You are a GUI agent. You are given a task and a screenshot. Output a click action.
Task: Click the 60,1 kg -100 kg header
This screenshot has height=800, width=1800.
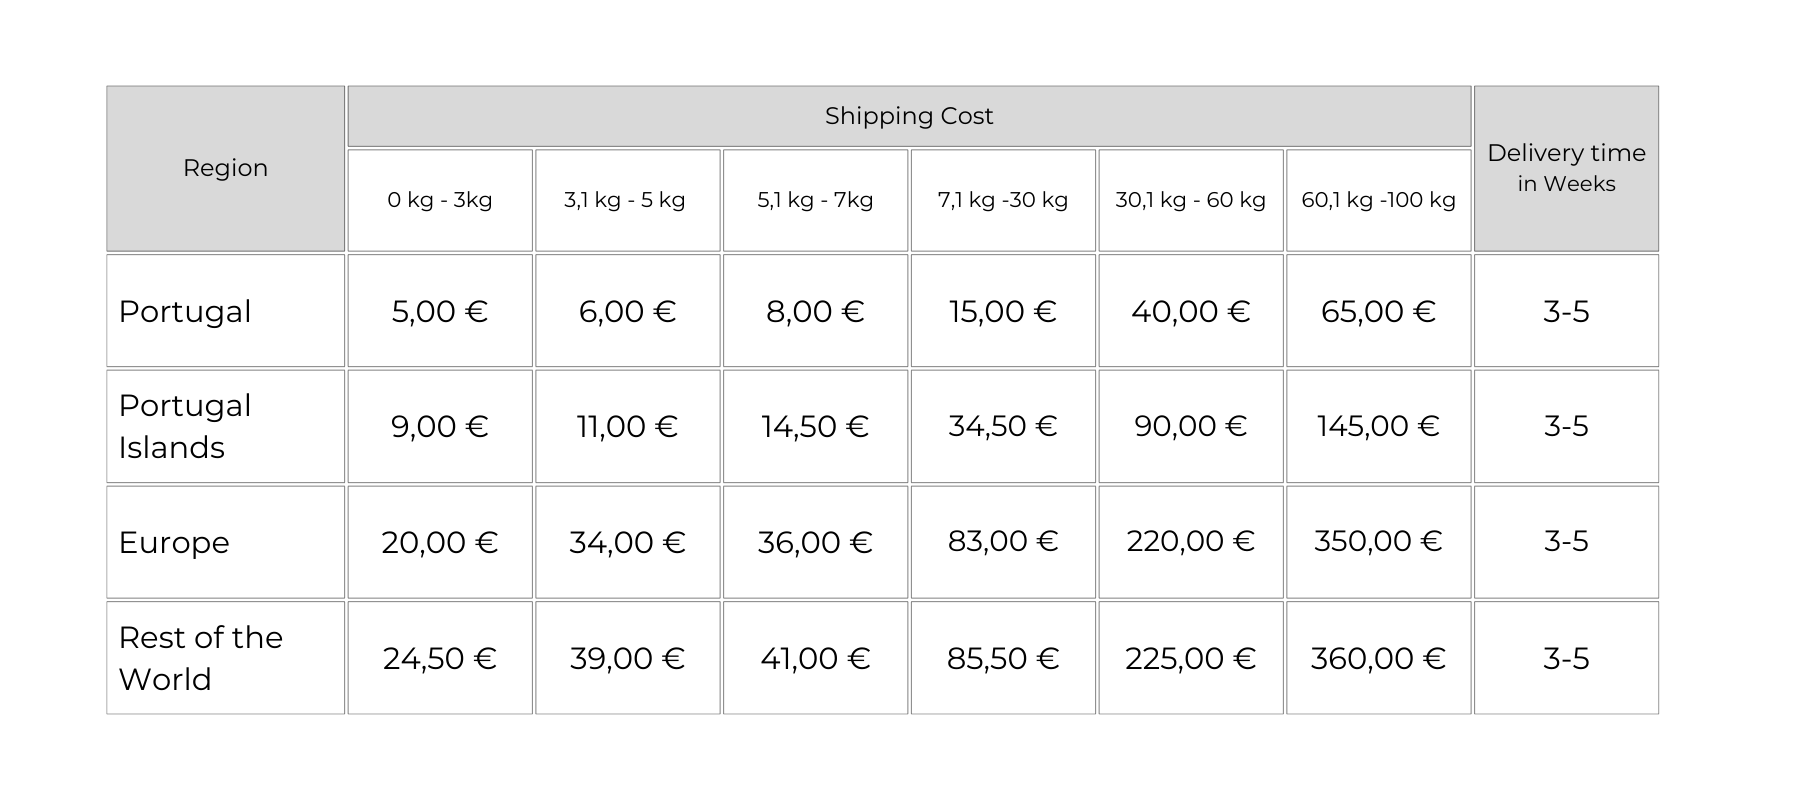pos(1378,200)
